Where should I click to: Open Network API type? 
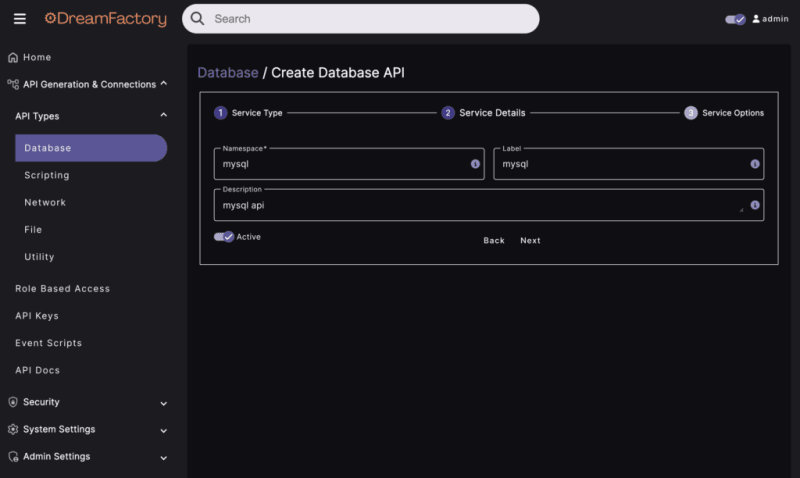pyautogui.click(x=45, y=203)
